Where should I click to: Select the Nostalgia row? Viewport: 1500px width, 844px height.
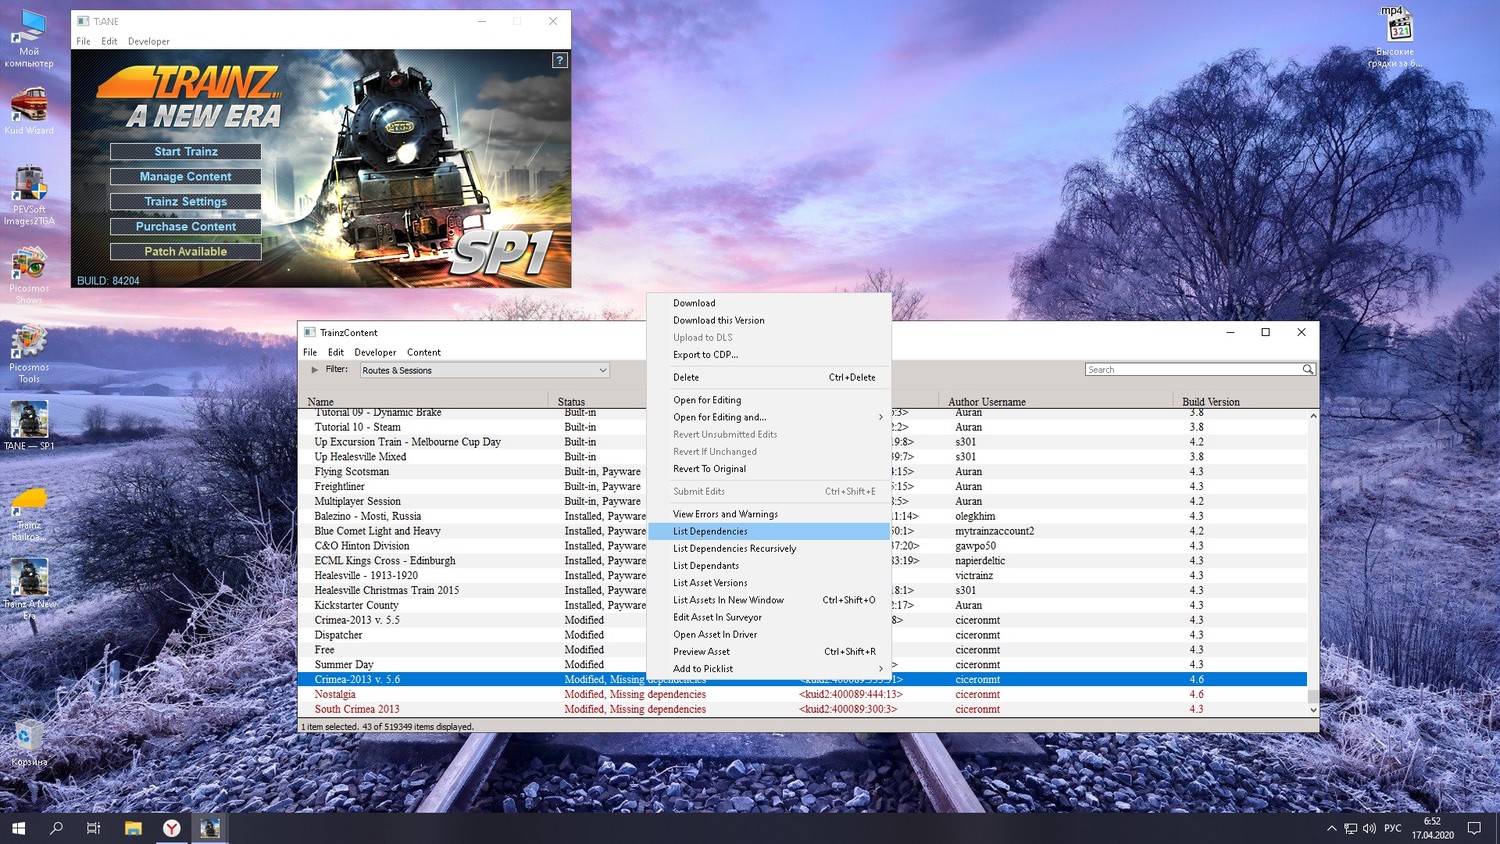click(802, 694)
